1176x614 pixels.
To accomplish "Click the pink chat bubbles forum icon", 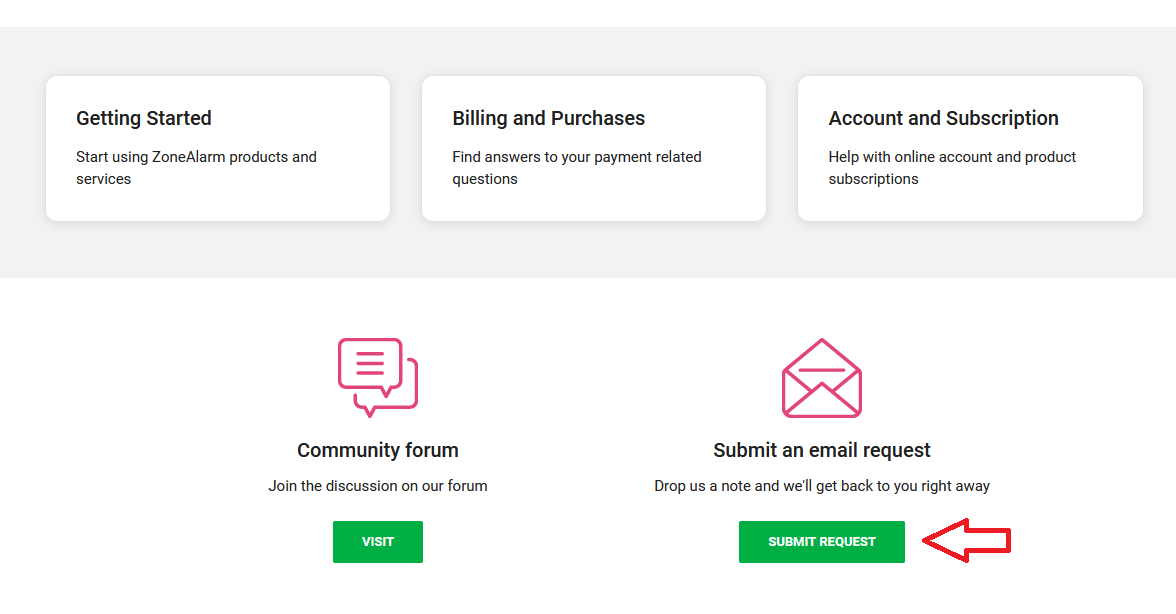I will pyautogui.click(x=377, y=377).
